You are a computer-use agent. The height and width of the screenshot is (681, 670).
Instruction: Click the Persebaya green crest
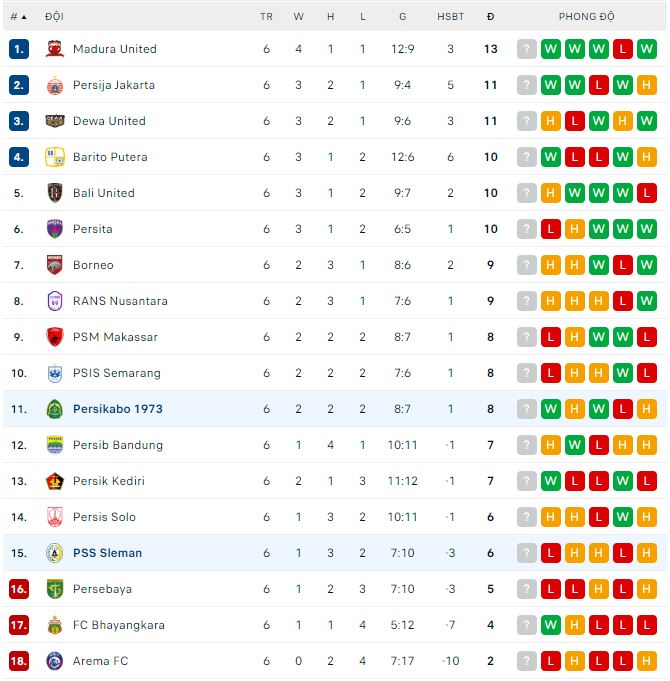[x=55, y=589]
